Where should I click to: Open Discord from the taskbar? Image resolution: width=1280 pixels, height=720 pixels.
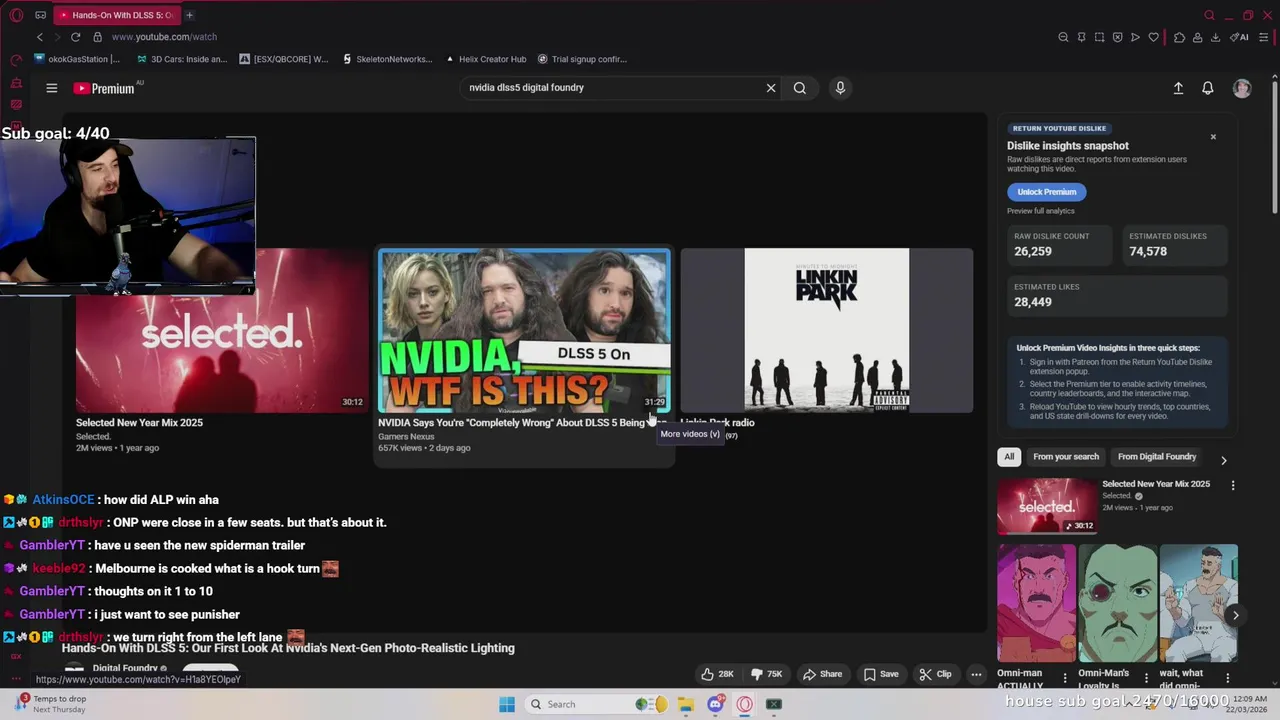coord(715,704)
